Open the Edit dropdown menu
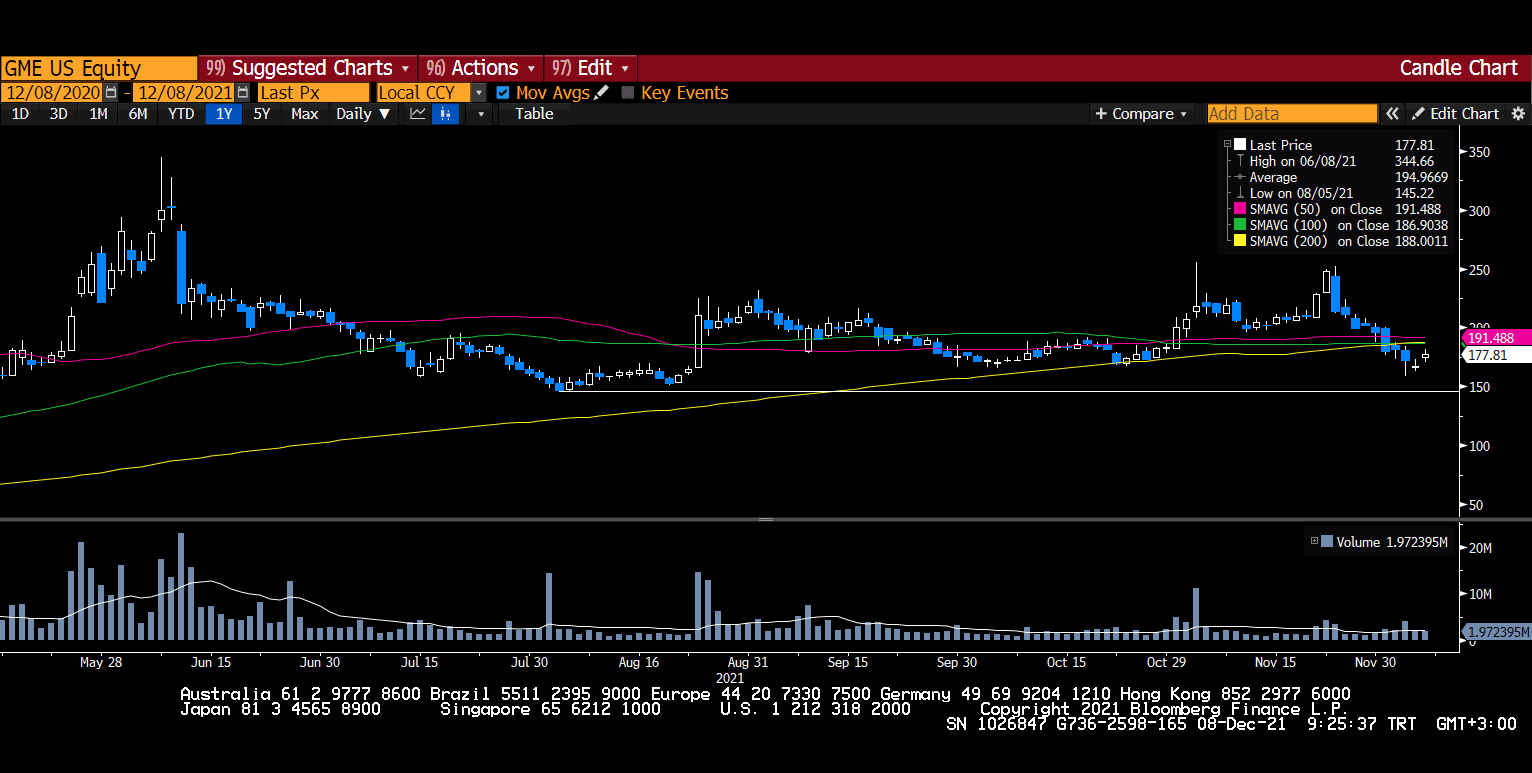The image size is (1532, 773). pos(591,68)
